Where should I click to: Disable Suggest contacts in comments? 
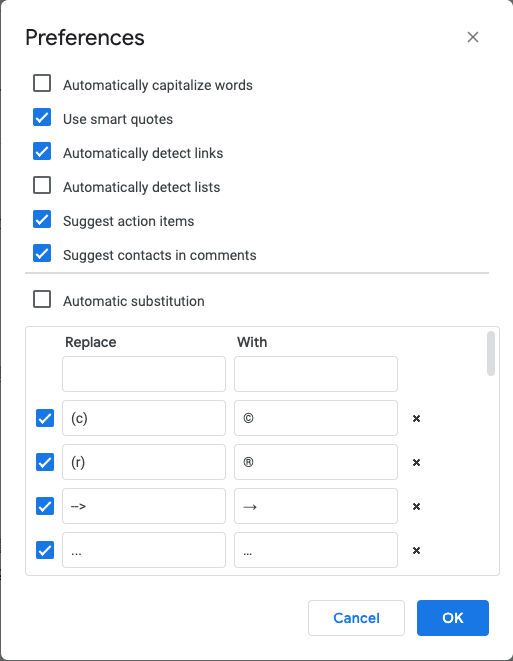42,253
